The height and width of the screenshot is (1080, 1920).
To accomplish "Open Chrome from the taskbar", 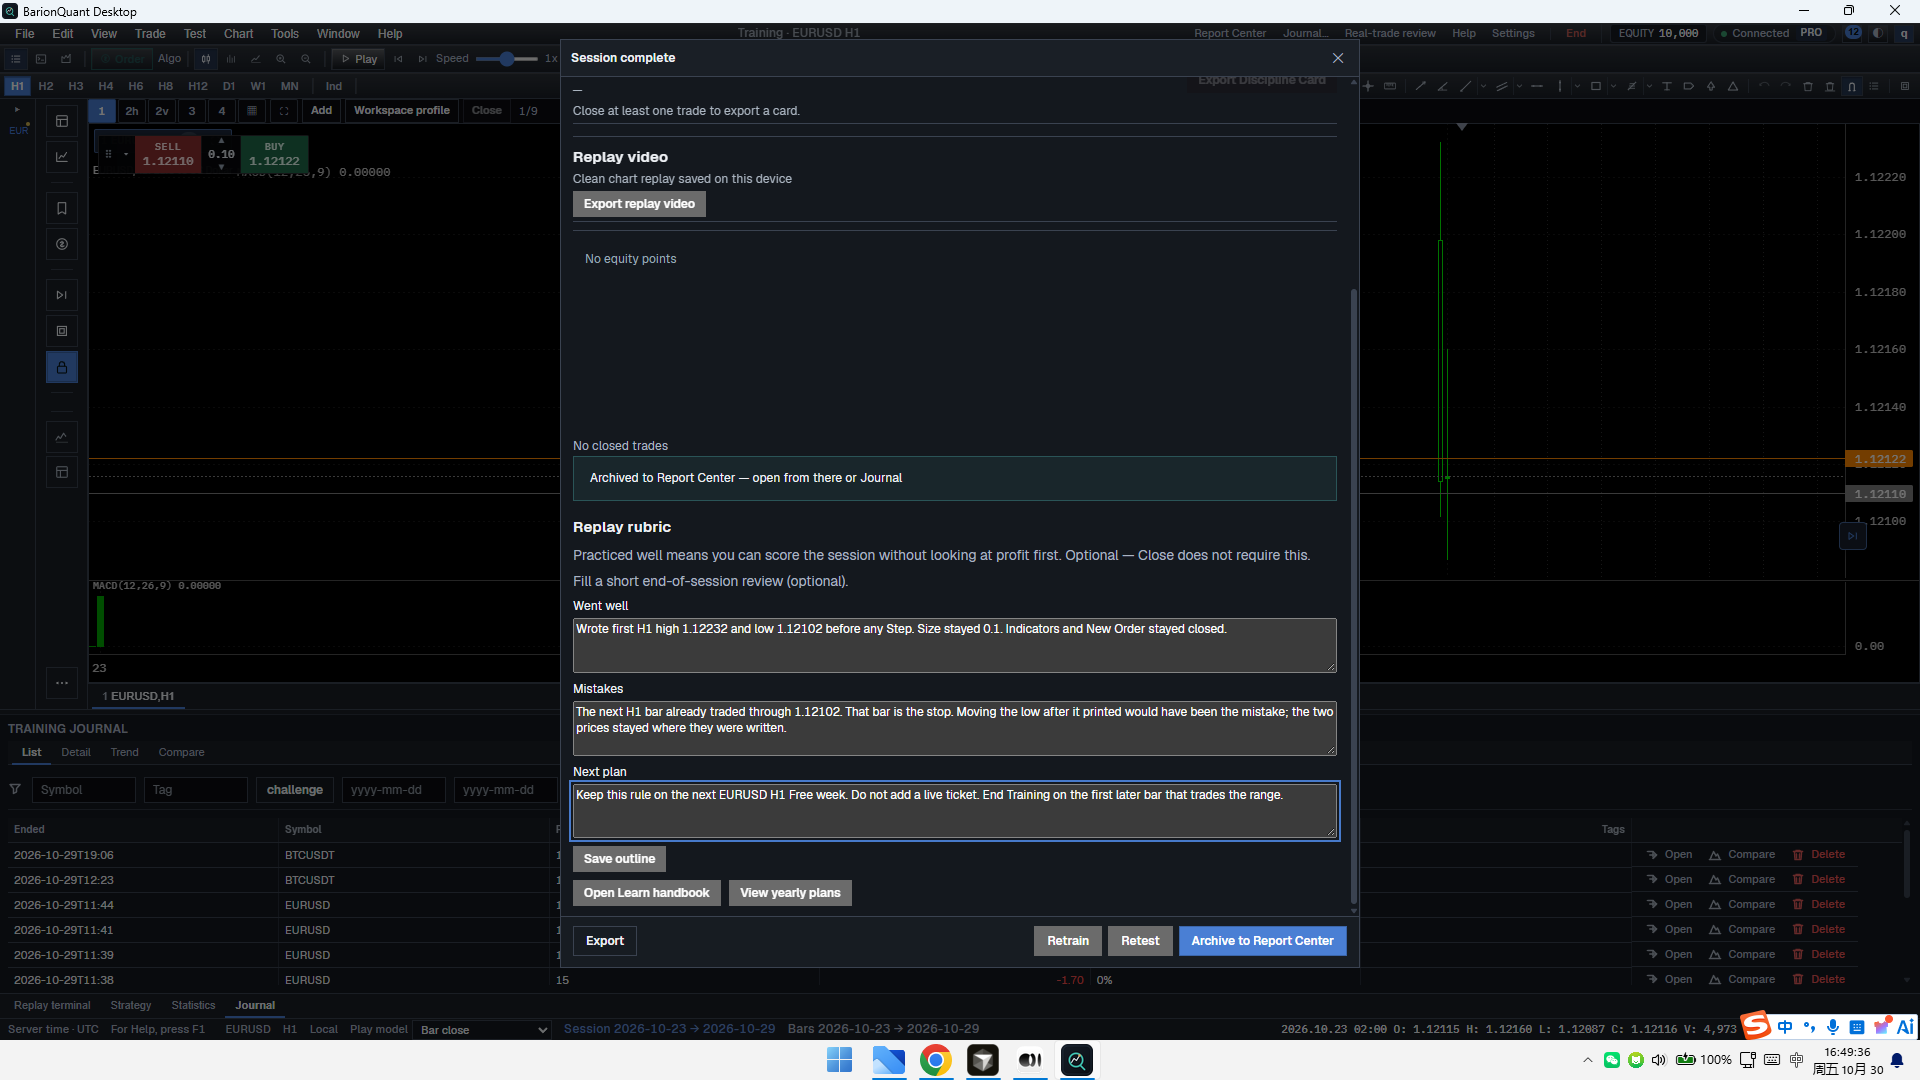I will pos(935,1060).
